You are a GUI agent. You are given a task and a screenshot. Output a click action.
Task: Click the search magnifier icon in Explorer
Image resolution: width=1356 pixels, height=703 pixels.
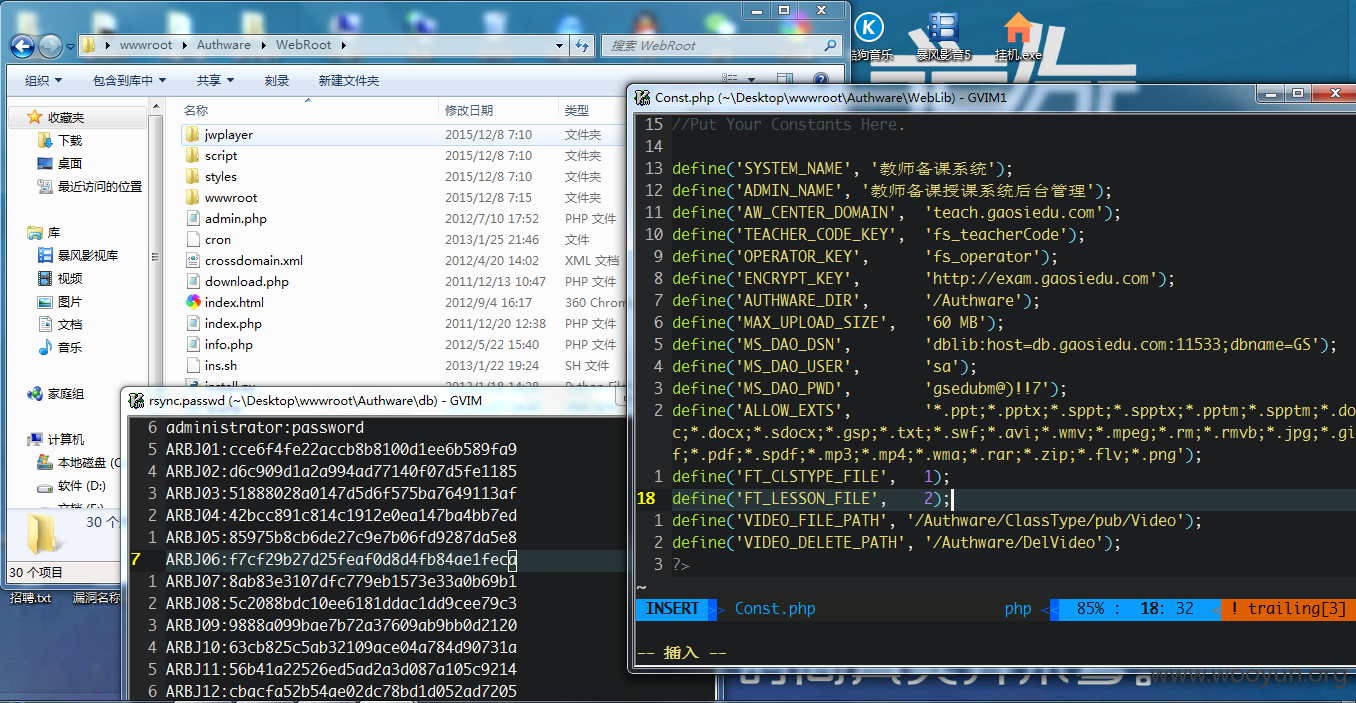click(x=830, y=45)
